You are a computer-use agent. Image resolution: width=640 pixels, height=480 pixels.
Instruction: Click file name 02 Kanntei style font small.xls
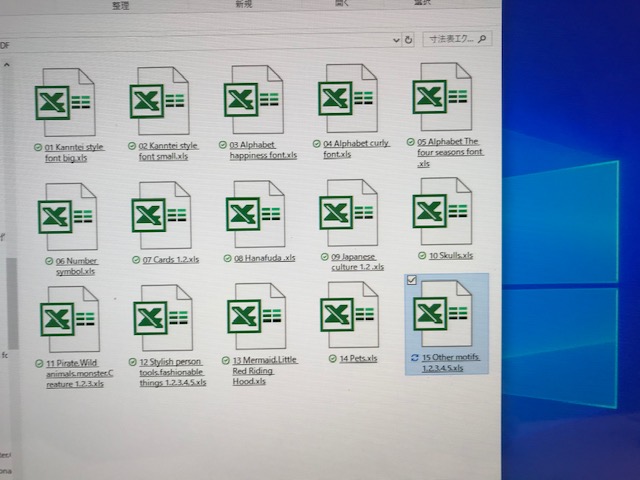168,151
